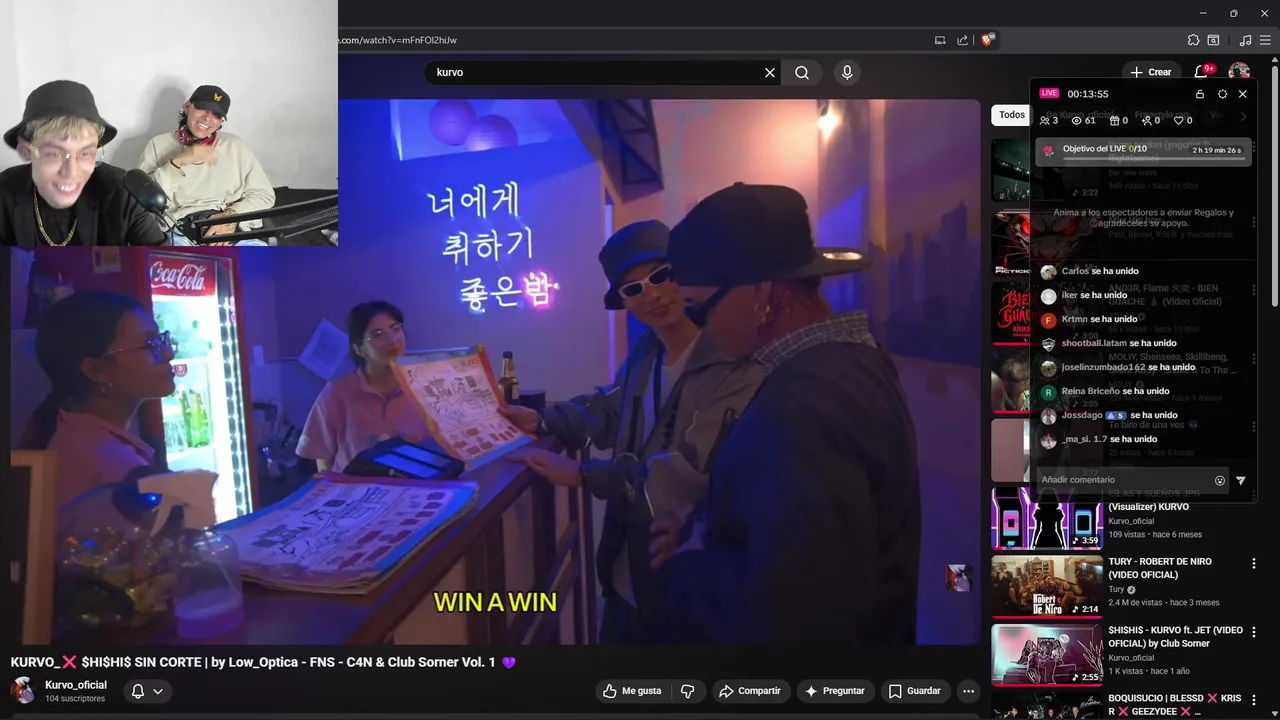Click Reina Briceño se ha unido message
The width and height of the screenshot is (1280, 720).
[x=1115, y=391]
